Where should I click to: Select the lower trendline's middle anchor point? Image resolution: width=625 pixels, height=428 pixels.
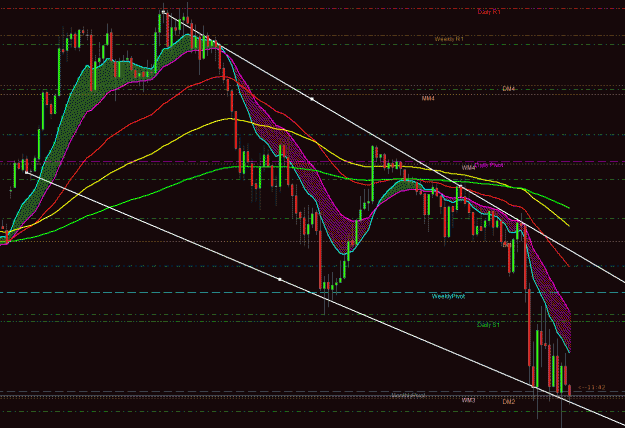pyautogui.click(x=280, y=279)
